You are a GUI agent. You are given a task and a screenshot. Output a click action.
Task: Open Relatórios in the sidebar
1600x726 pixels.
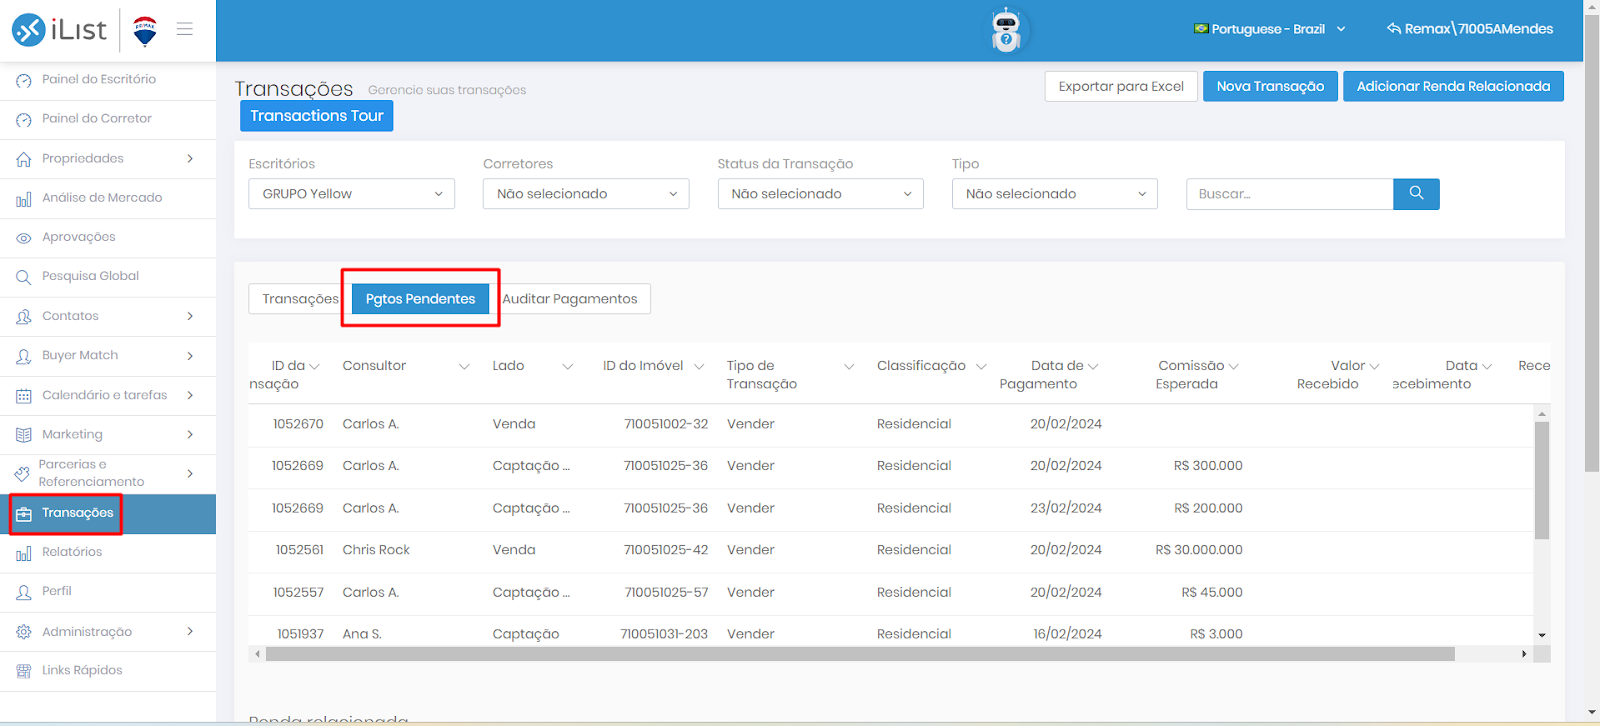click(108, 552)
